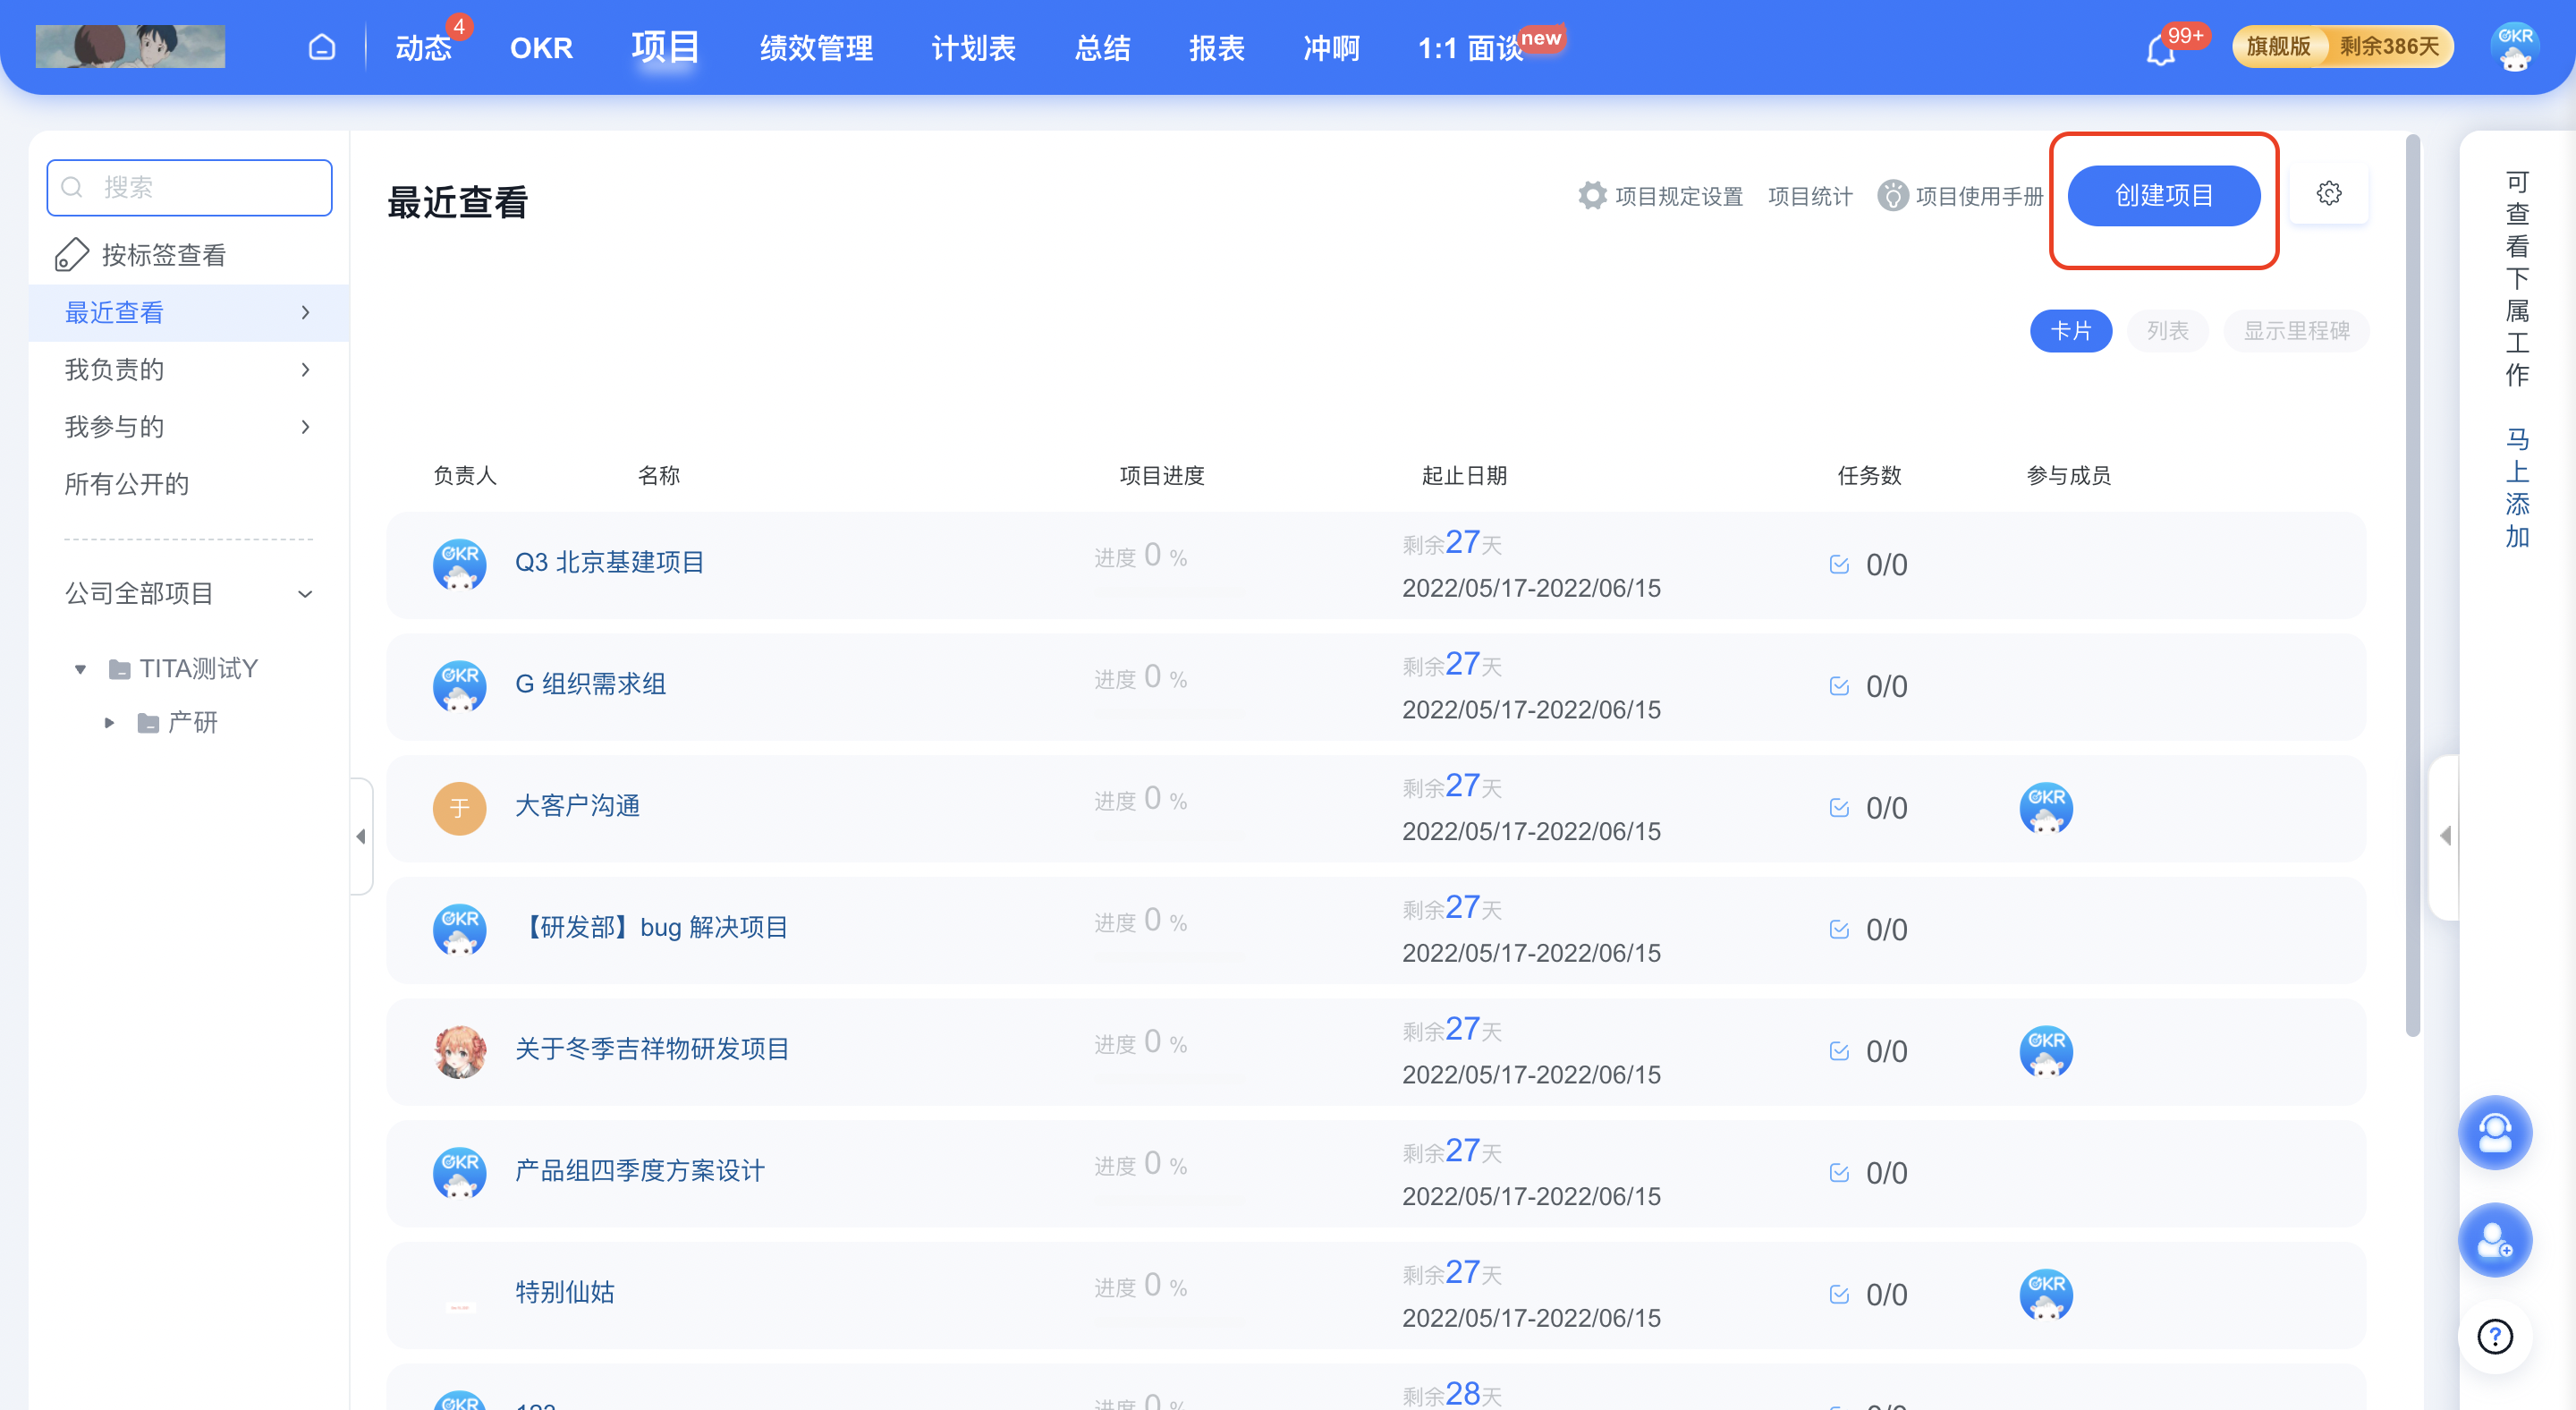Expand the 最近查看 chevron

point(305,313)
